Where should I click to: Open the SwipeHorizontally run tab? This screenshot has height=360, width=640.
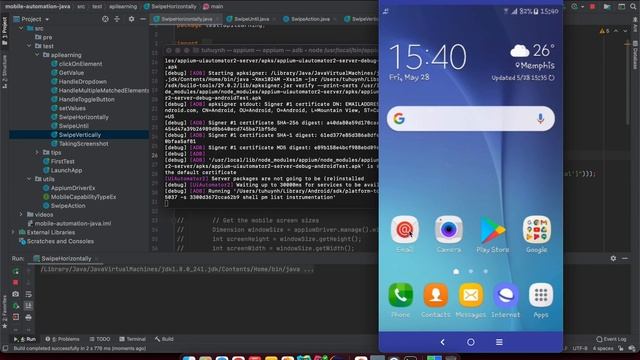pyautogui.click(x=65, y=258)
